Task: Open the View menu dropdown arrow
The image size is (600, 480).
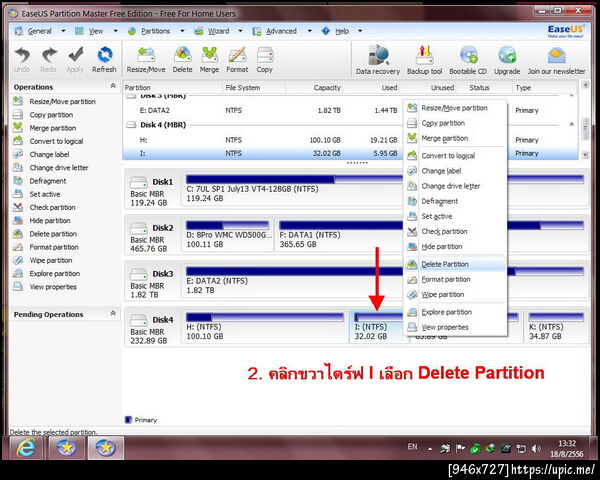Action: tap(115, 31)
